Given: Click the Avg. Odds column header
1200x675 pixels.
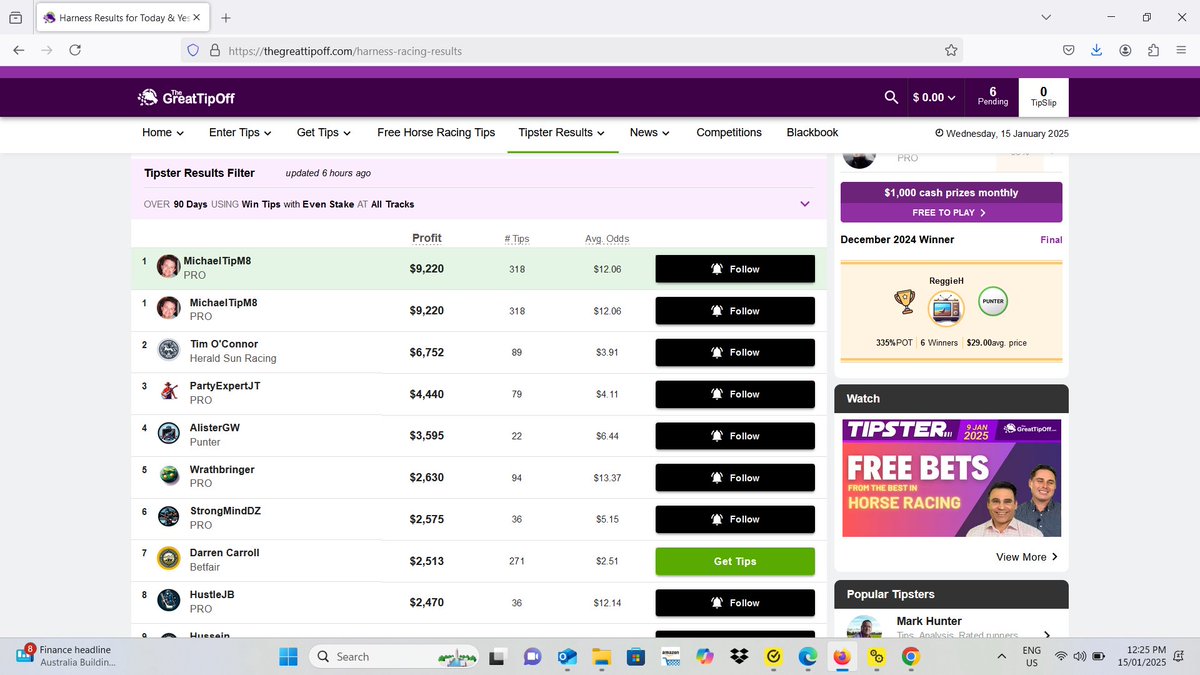Looking at the screenshot, I should pos(607,238).
